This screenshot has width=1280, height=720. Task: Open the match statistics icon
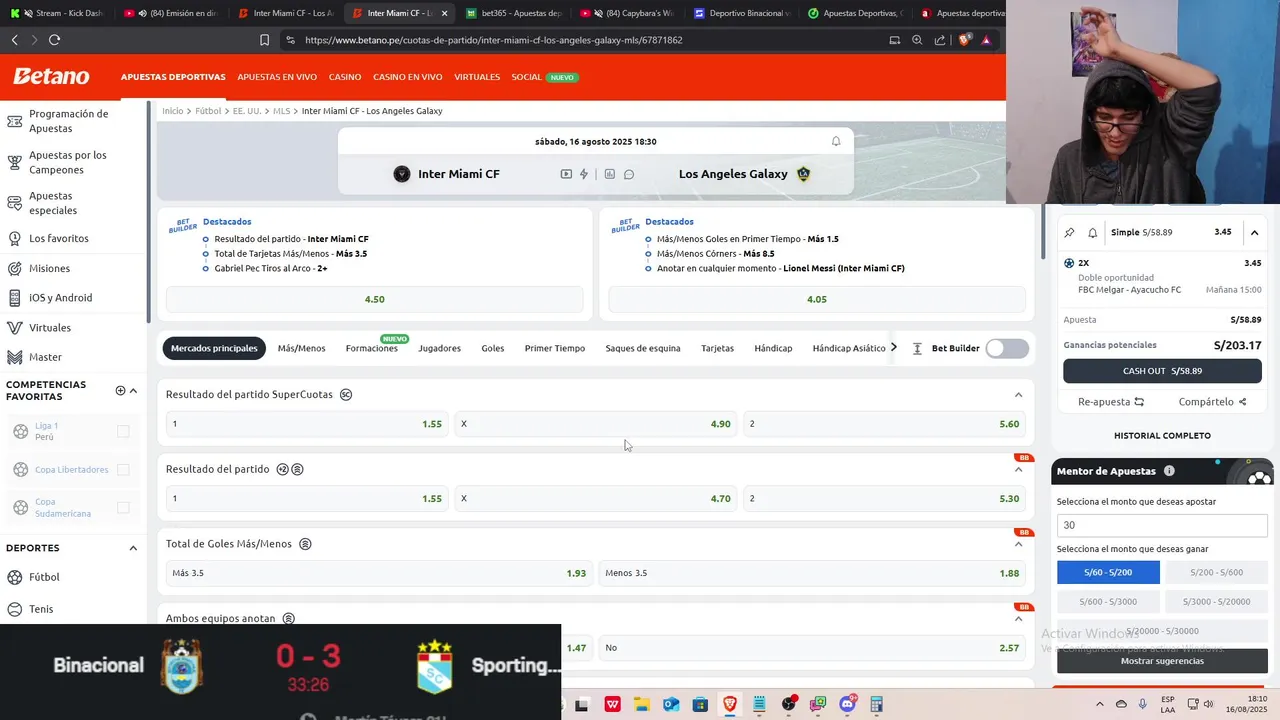point(609,174)
